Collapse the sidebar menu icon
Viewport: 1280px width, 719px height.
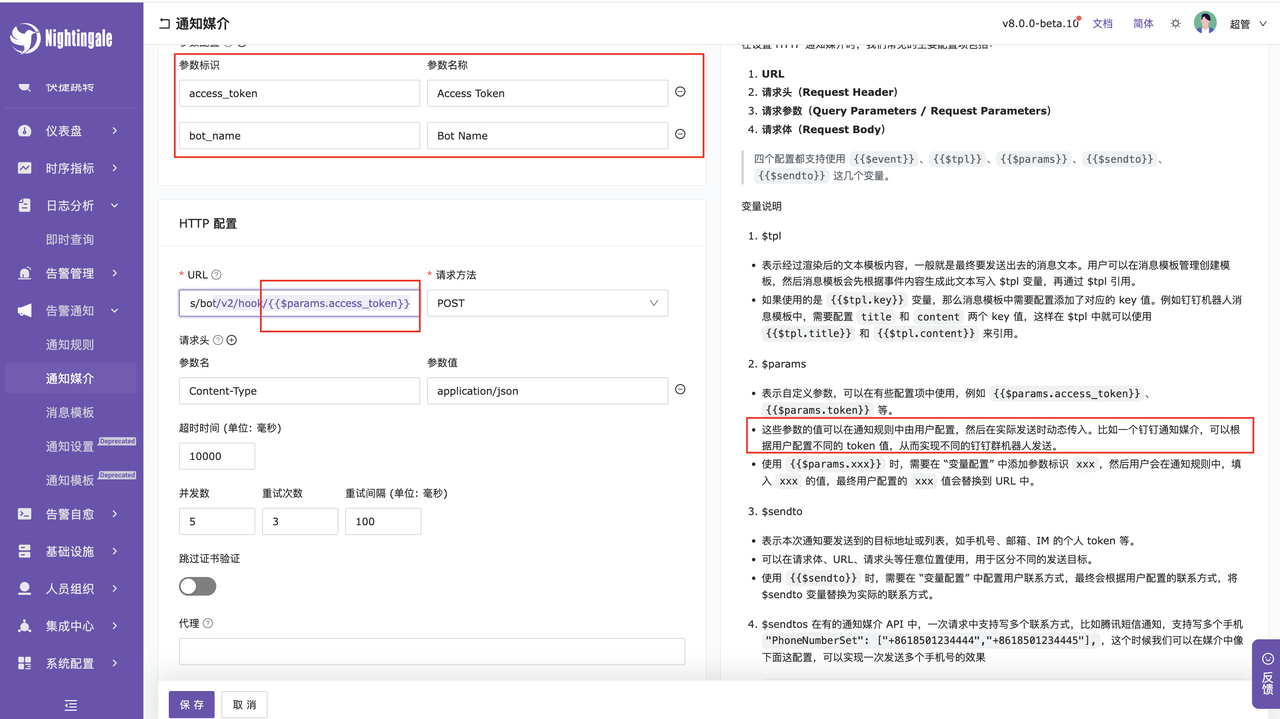(x=71, y=704)
